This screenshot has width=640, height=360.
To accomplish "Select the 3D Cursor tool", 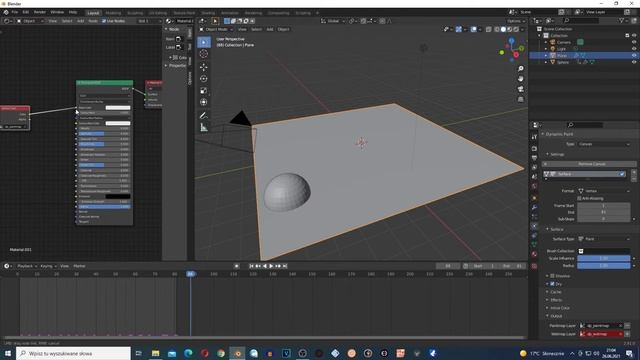I will (x=204, y=54).
